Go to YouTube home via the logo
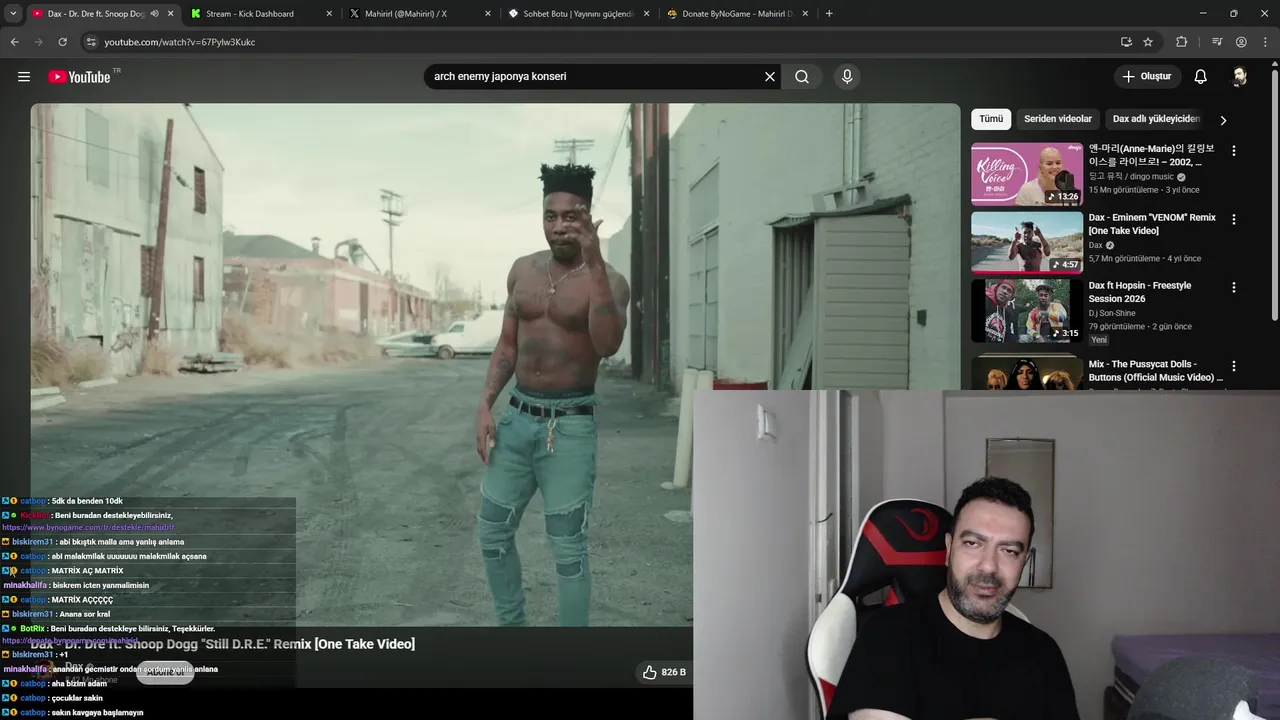The height and width of the screenshot is (720, 1280). (79, 77)
